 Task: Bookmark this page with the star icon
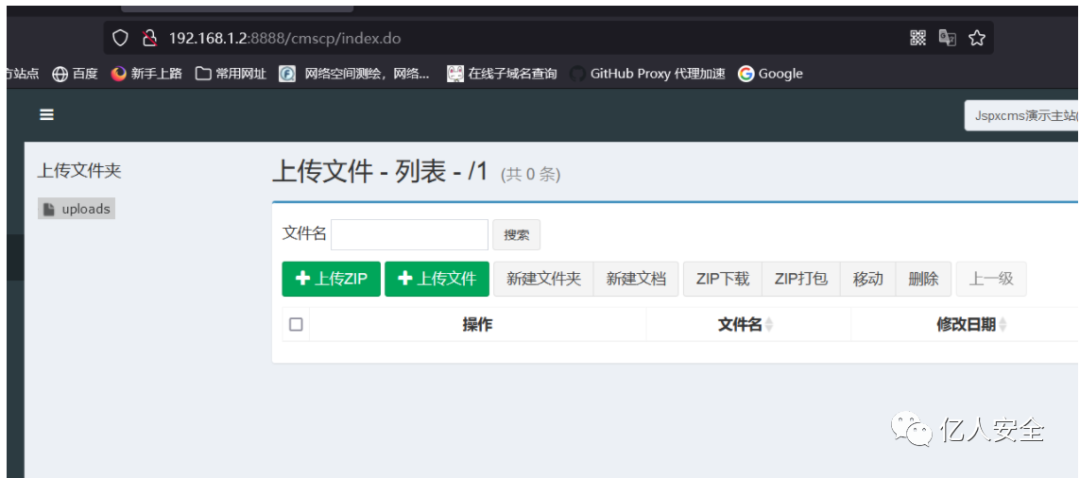point(977,38)
